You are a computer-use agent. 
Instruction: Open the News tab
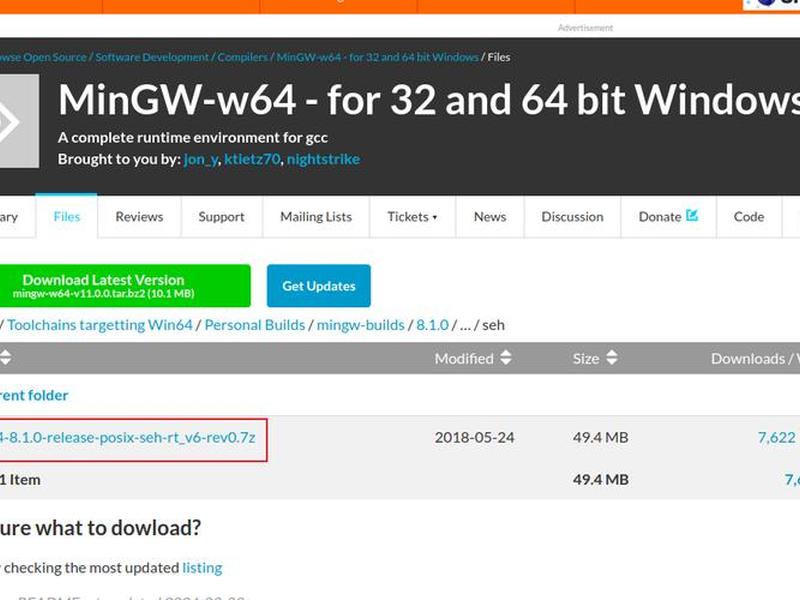pyautogui.click(x=490, y=217)
